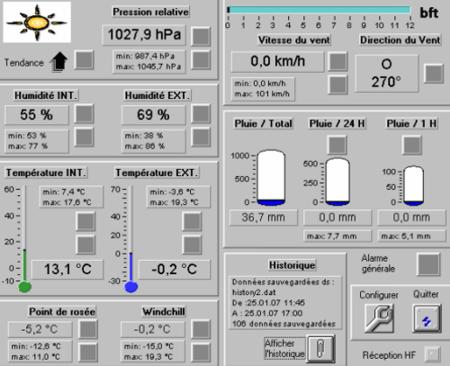The image size is (450, 366).
Task: Toggle the Alarme générale square button
Action: pyautogui.click(x=429, y=264)
